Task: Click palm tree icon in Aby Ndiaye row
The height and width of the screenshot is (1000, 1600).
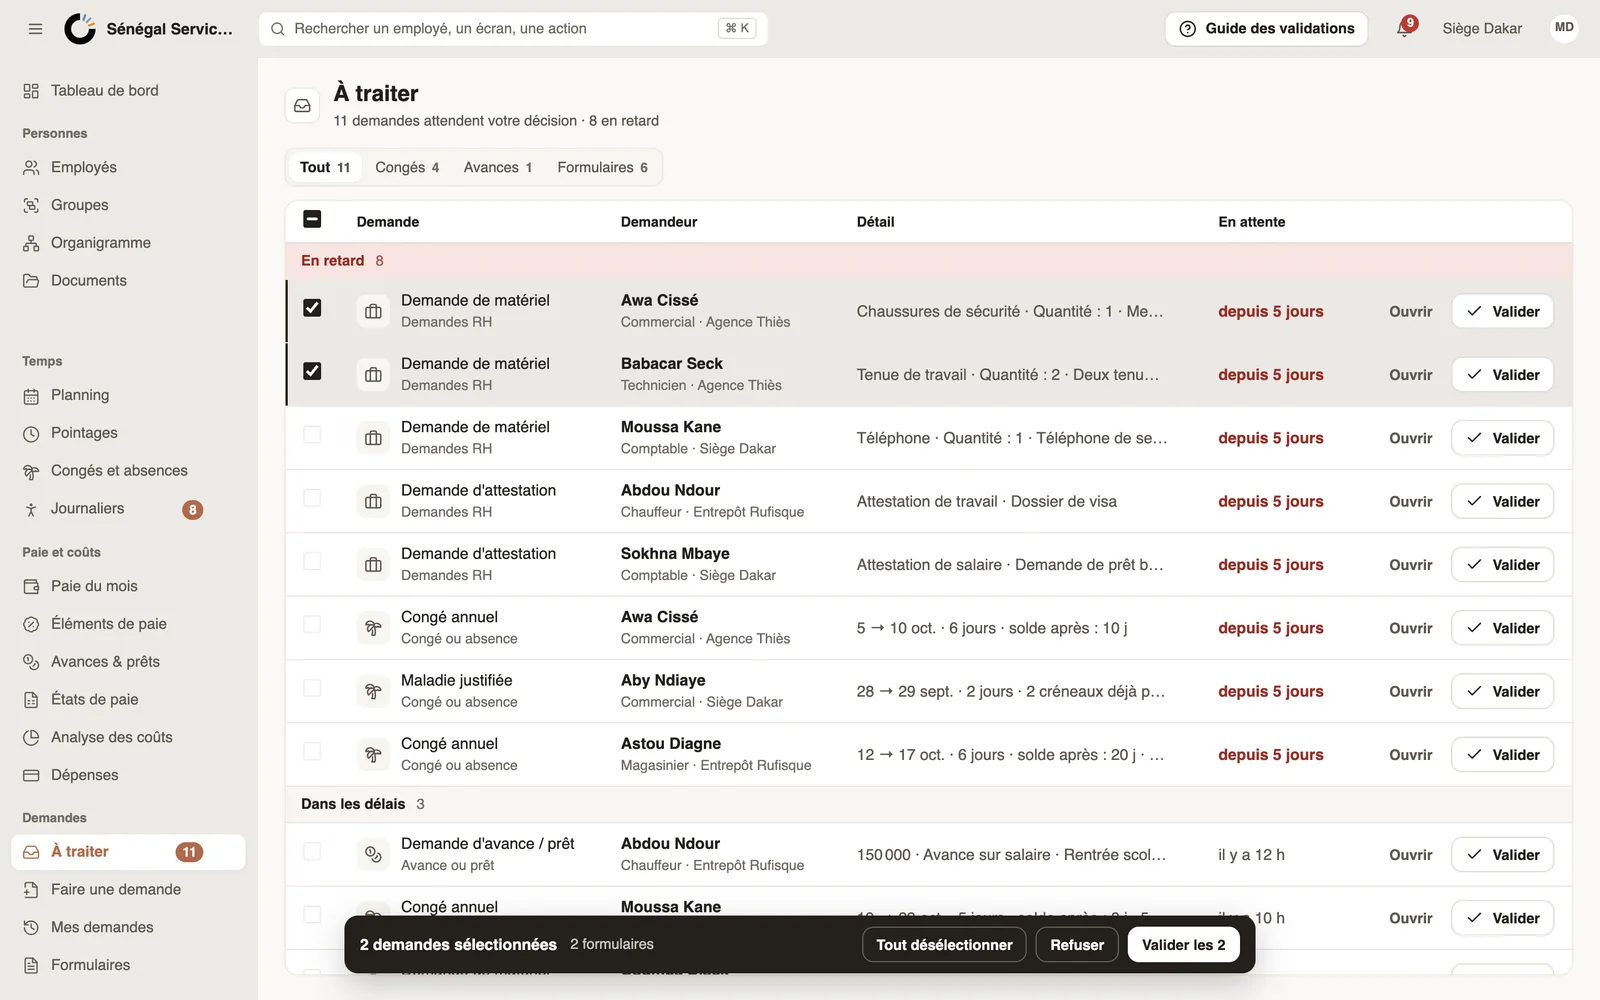Action: point(373,692)
